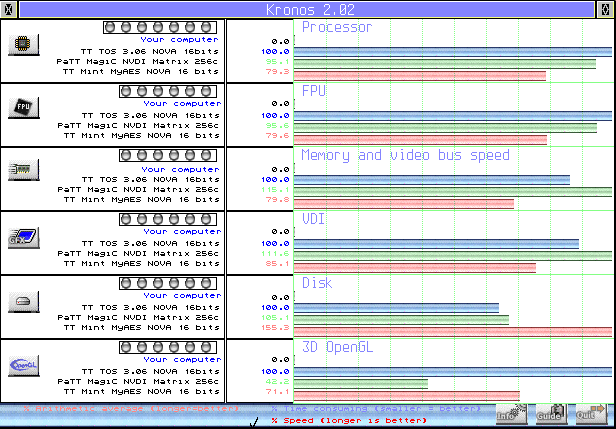Click the FPU score 79.6
Image resolution: width=616 pixels, height=429 pixels.
click(x=275, y=136)
